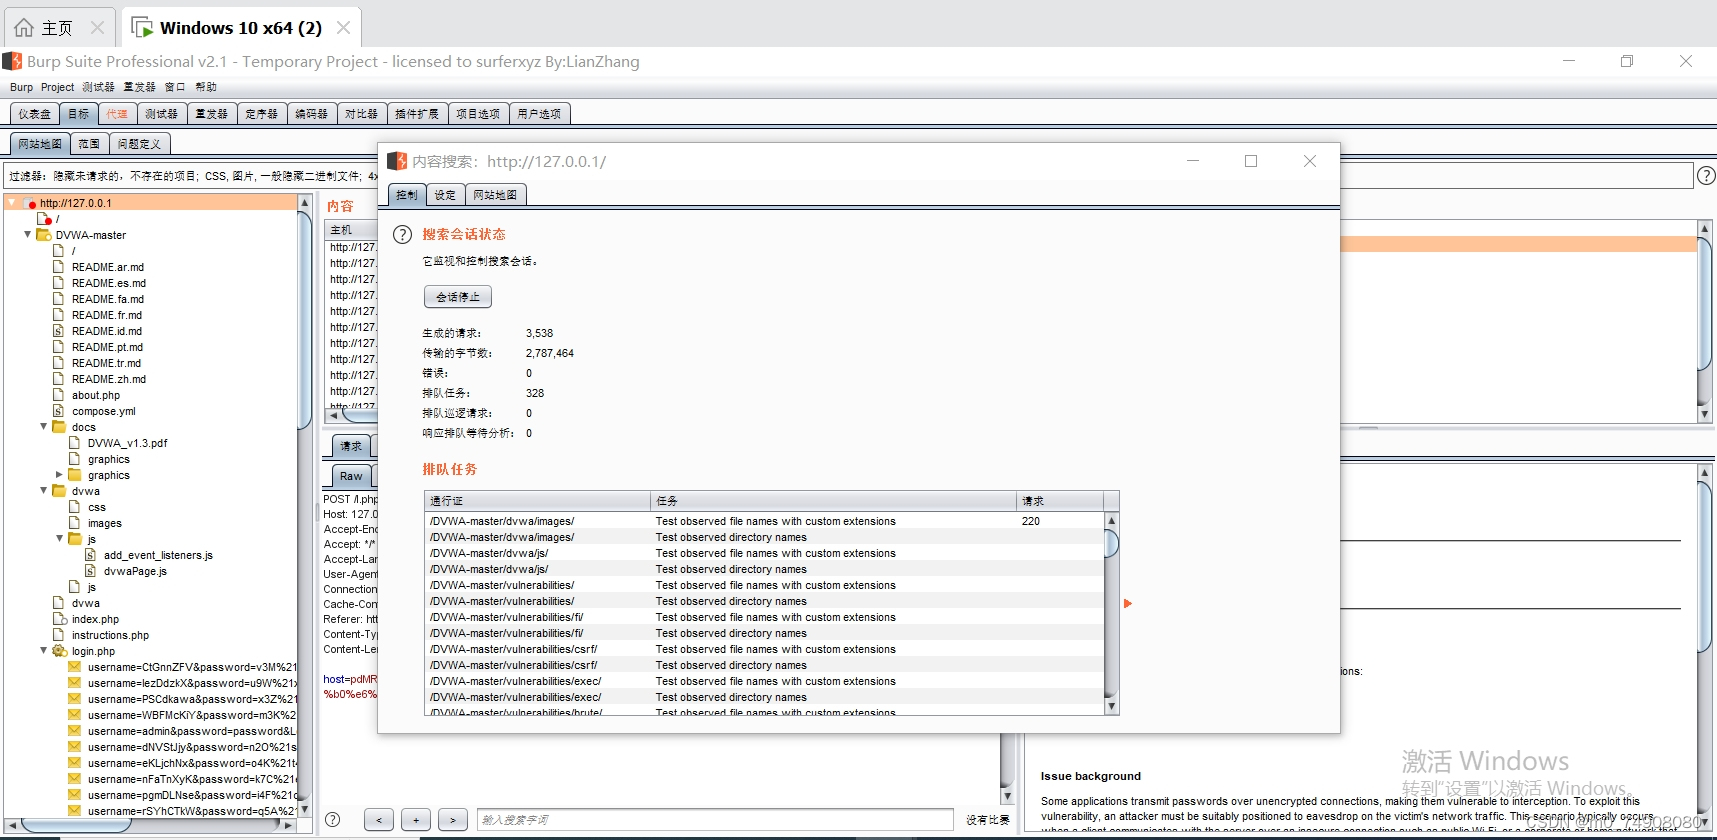Screen dimensions: 1717x840
Task: Select the Windows 10 x64 (2) tab
Action: [241, 28]
